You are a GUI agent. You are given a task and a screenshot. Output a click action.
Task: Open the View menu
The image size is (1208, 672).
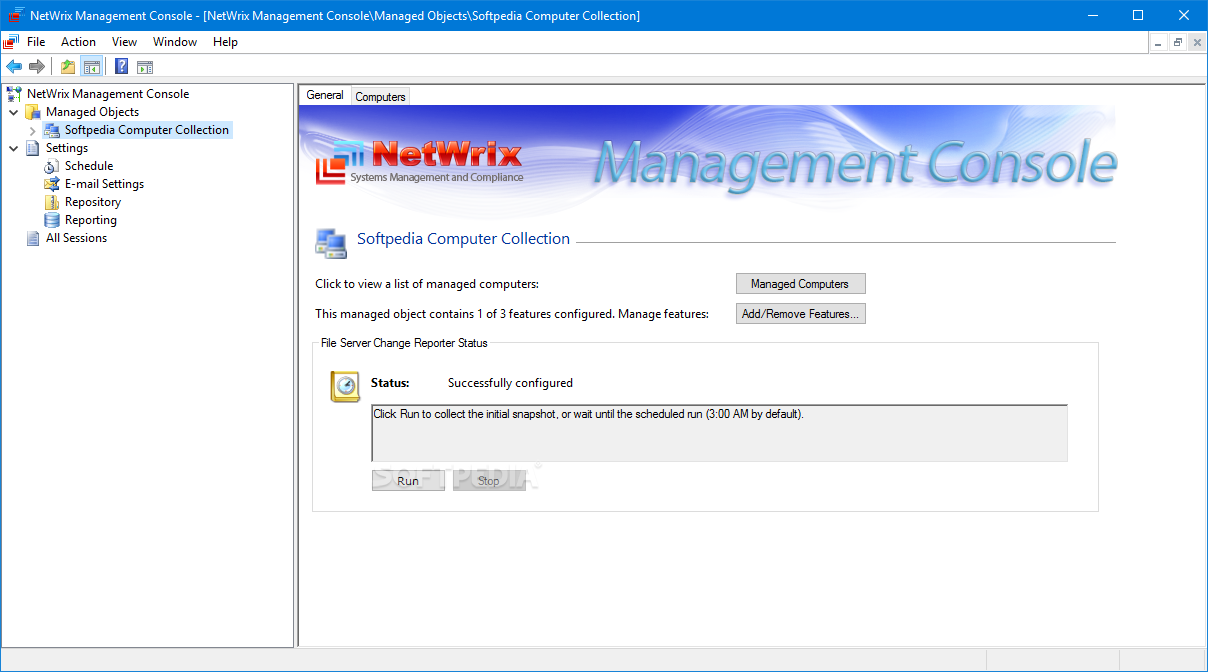(124, 42)
